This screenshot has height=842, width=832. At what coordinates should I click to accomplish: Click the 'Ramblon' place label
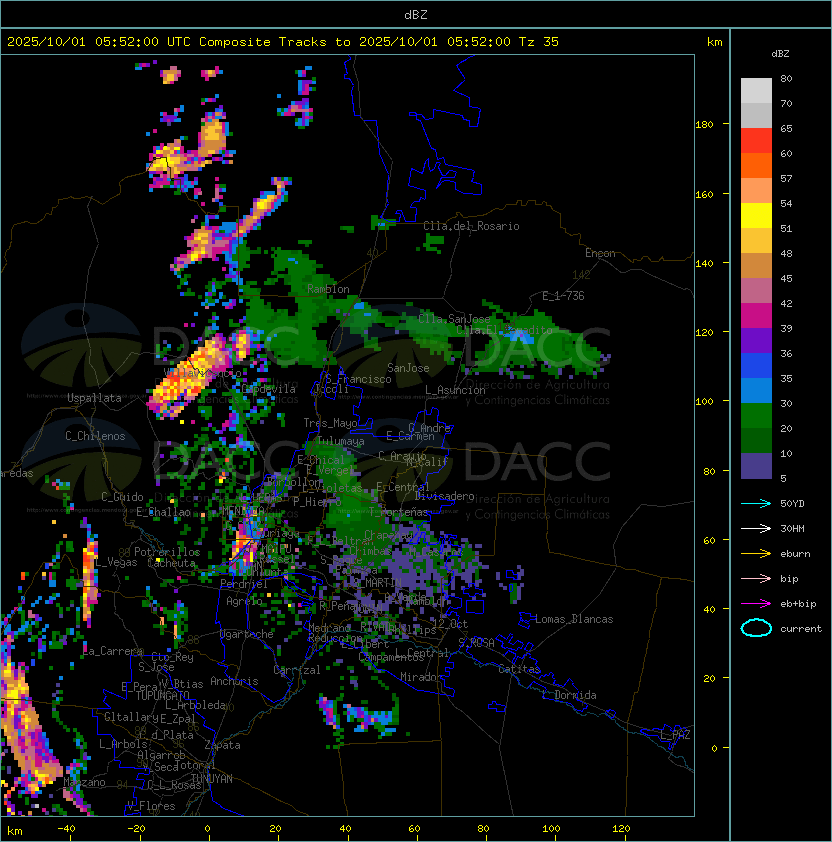point(328,289)
